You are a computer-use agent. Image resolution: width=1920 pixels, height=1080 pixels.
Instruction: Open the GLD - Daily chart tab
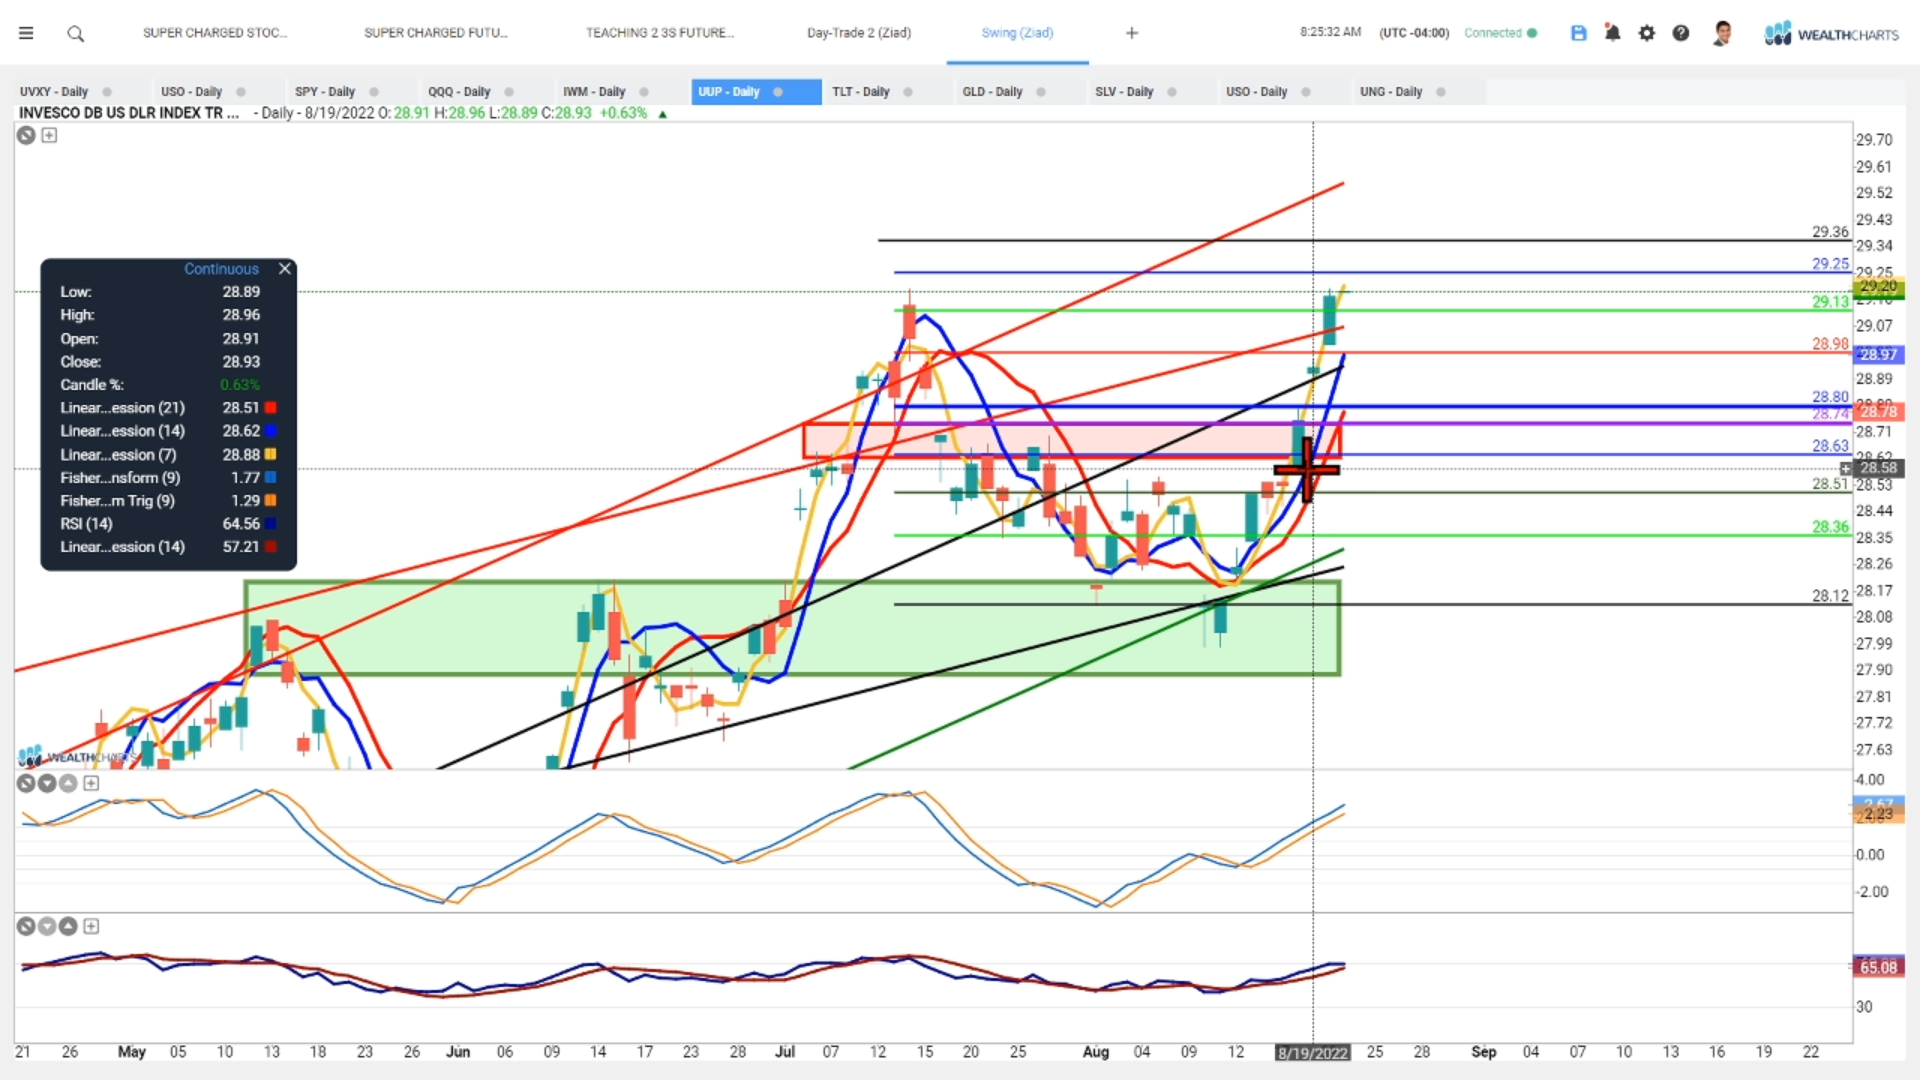pyautogui.click(x=992, y=92)
